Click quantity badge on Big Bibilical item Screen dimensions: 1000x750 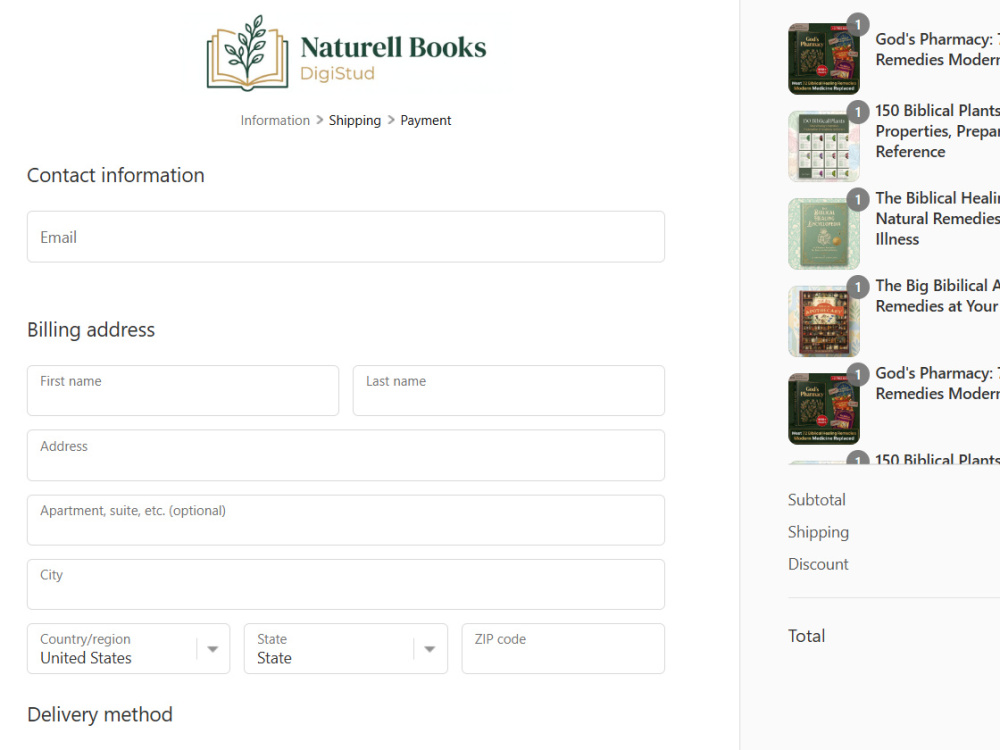(x=858, y=287)
